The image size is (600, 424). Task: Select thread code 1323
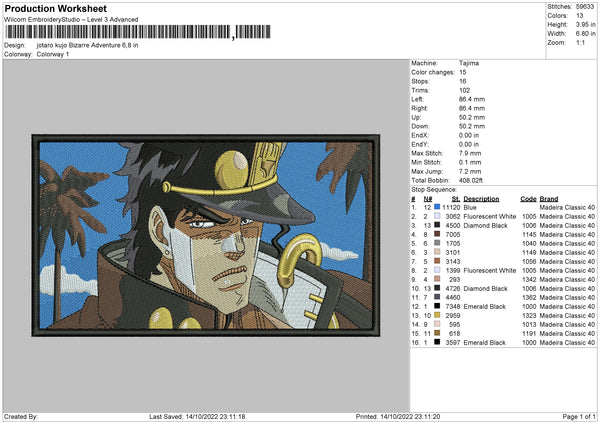coord(529,315)
